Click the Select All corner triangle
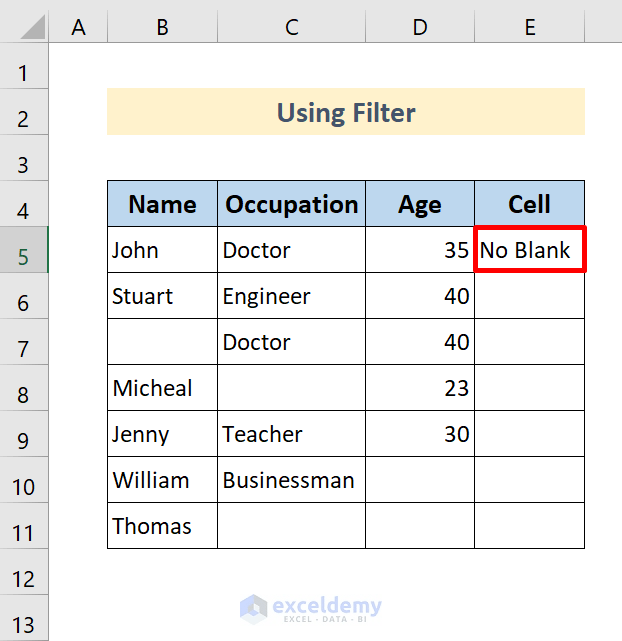The image size is (622, 641). (x=32, y=27)
